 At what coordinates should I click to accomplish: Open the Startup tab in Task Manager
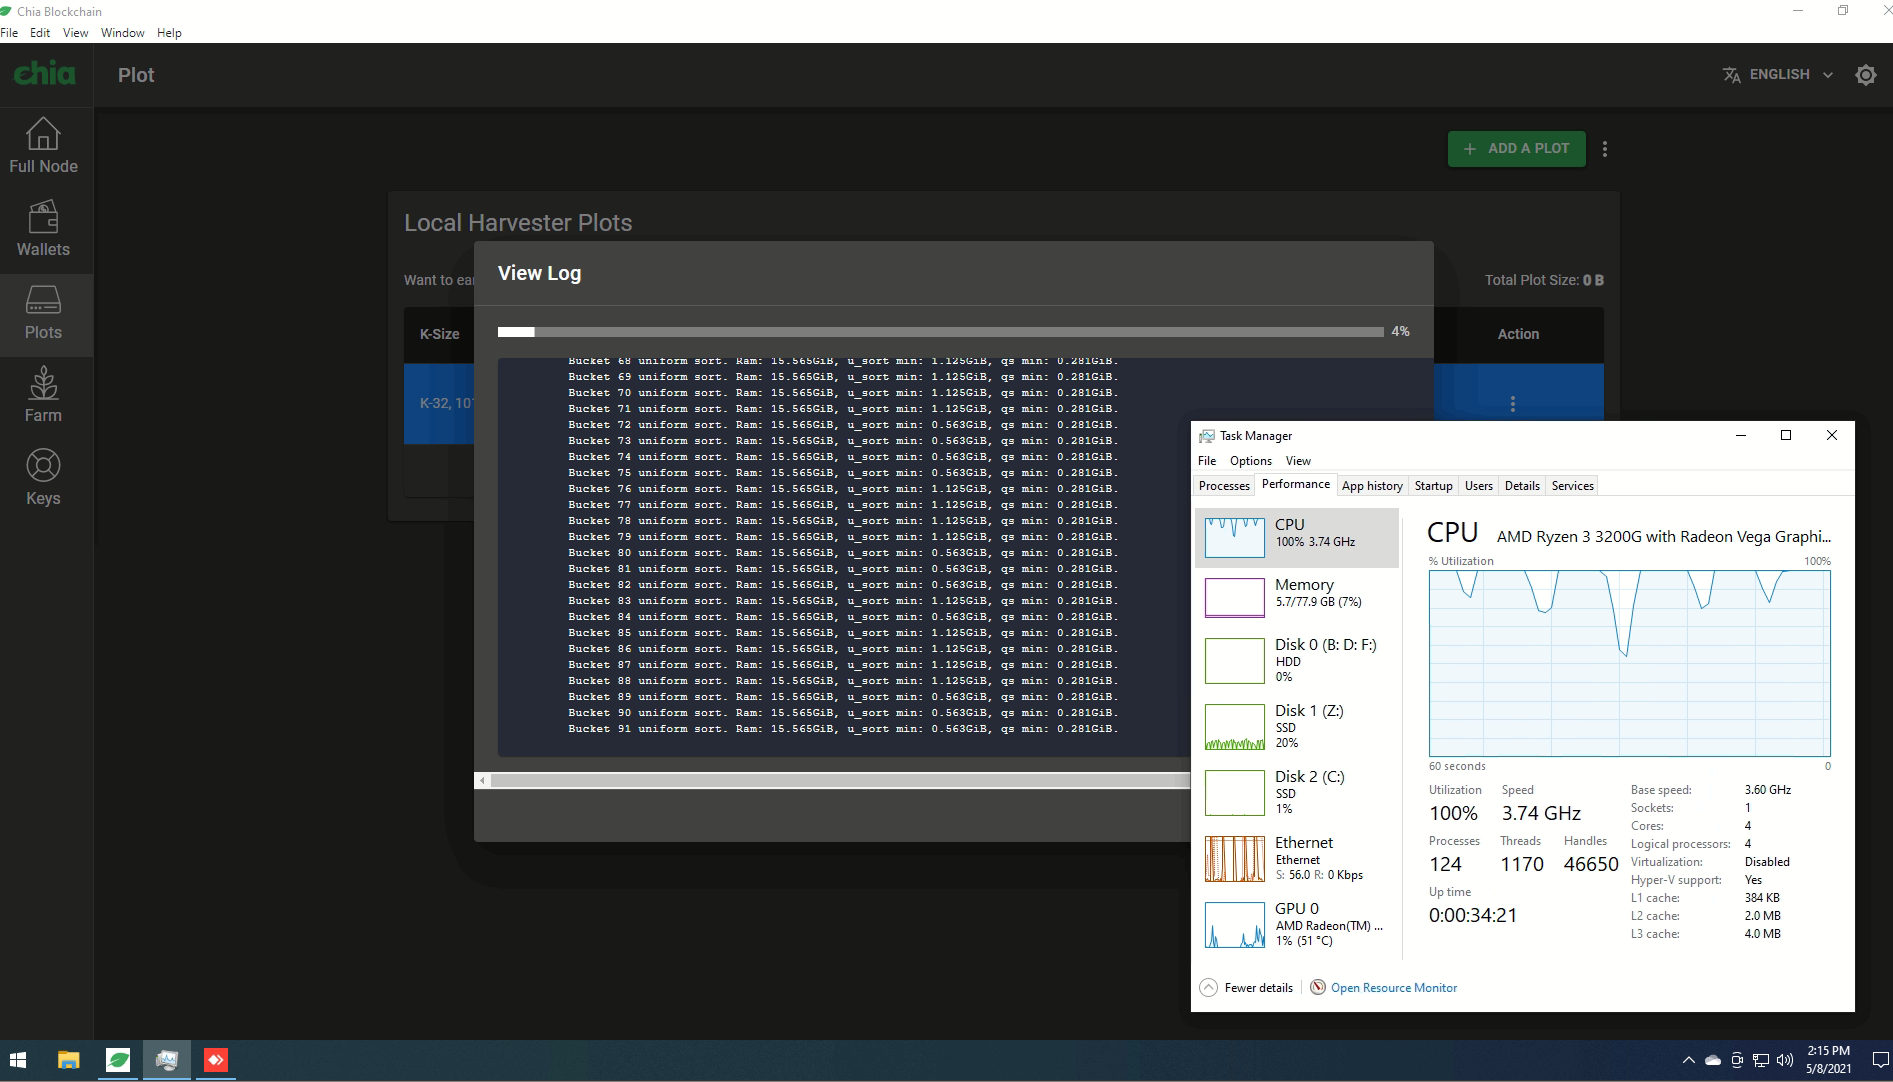click(x=1433, y=486)
